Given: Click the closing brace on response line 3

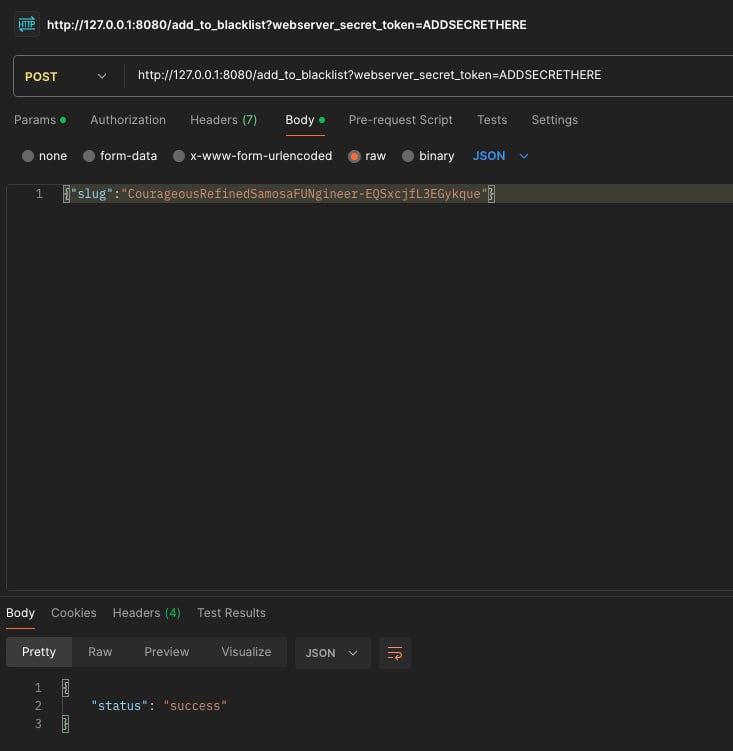Looking at the screenshot, I should [x=66, y=724].
